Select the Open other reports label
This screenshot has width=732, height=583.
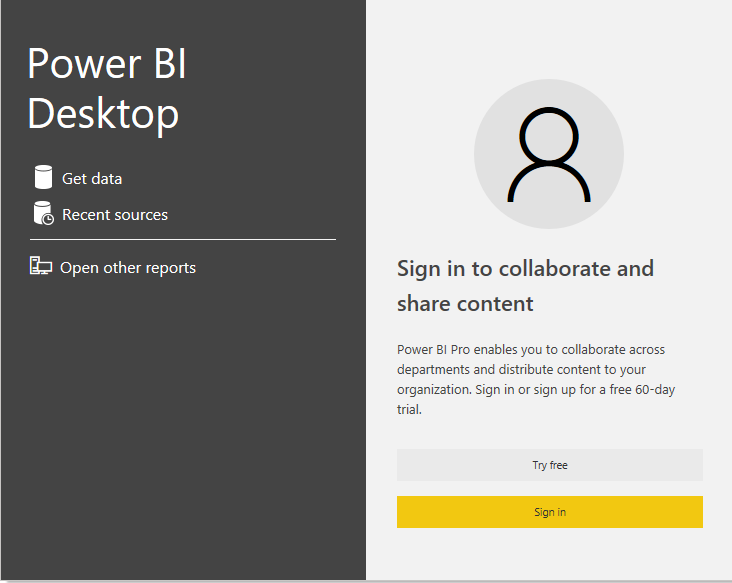point(128,268)
